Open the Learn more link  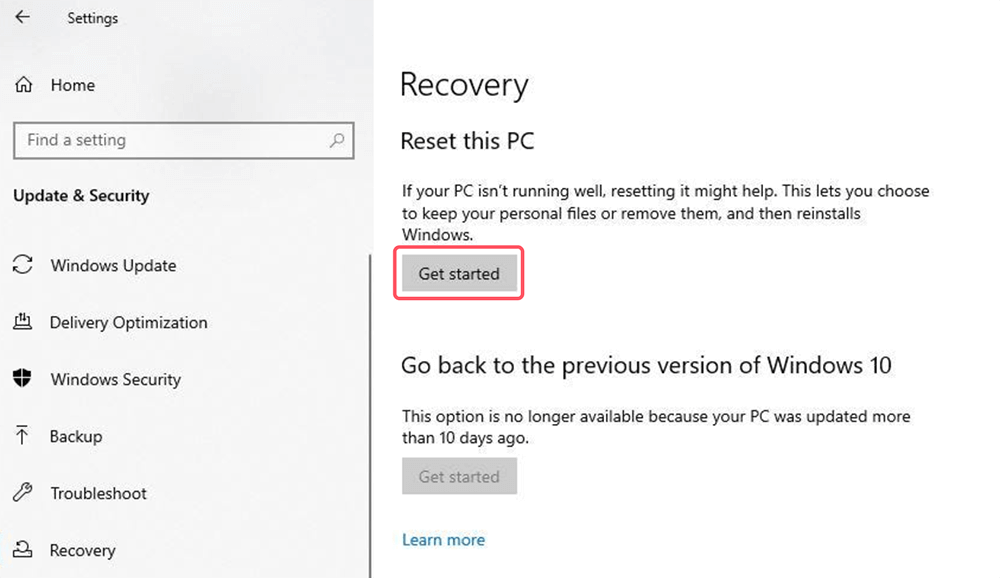pos(443,539)
